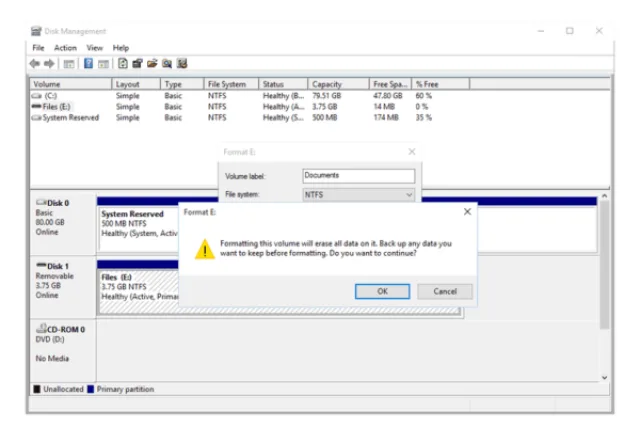The width and height of the screenshot is (640, 427).
Task: Click the last icon in the toolbar
Action: coord(182,63)
